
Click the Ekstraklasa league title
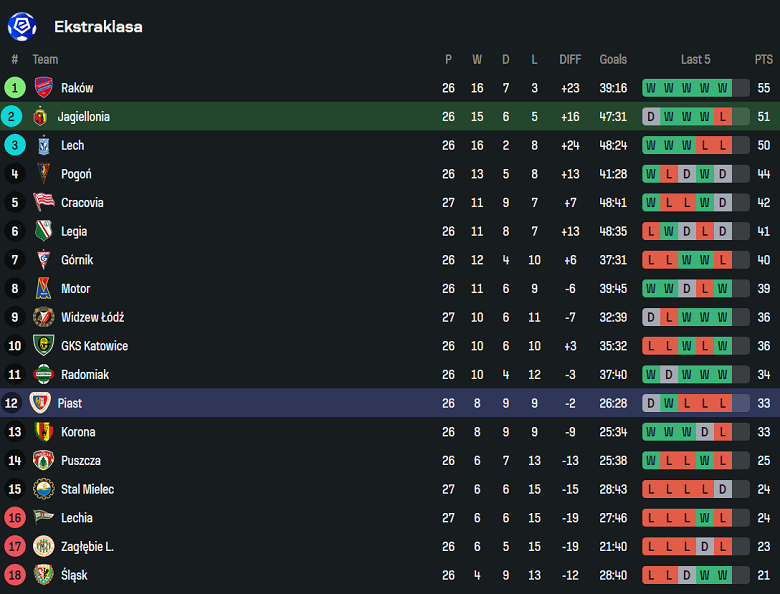click(x=98, y=27)
